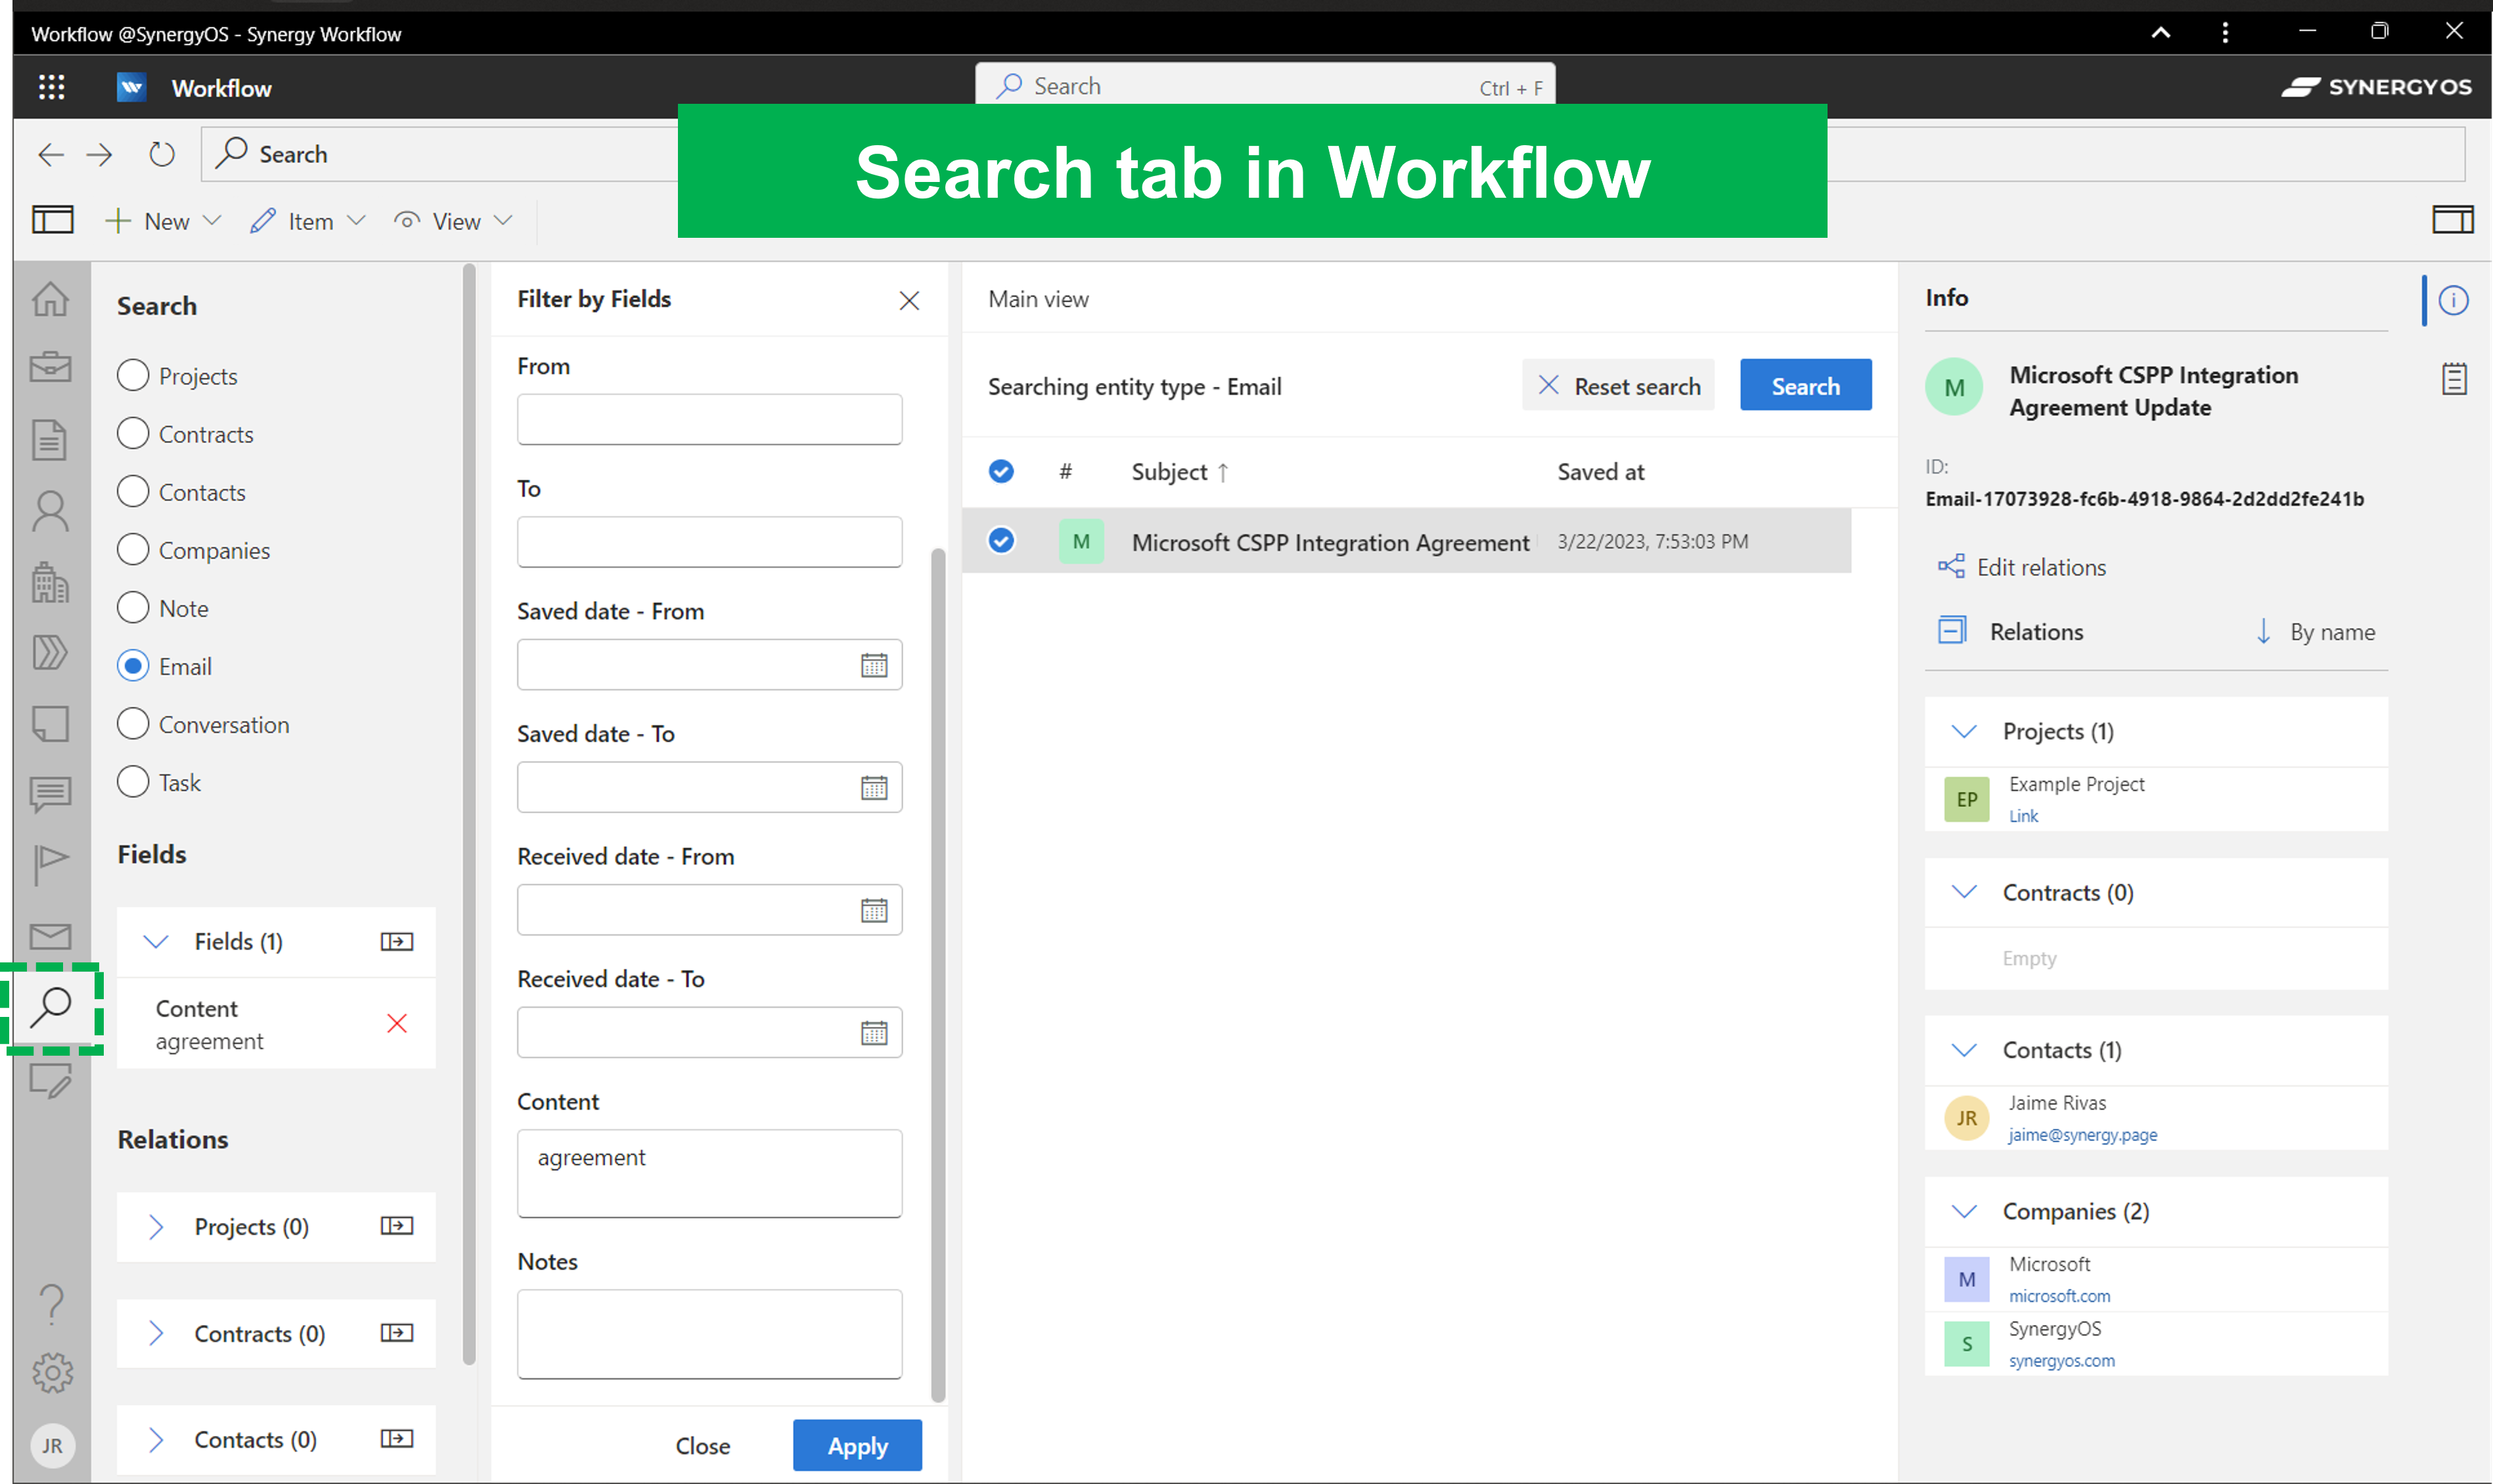Collapse Projects (1) in Info panel
This screenshot has height=1484, width=2493.
coord(1965,732)
